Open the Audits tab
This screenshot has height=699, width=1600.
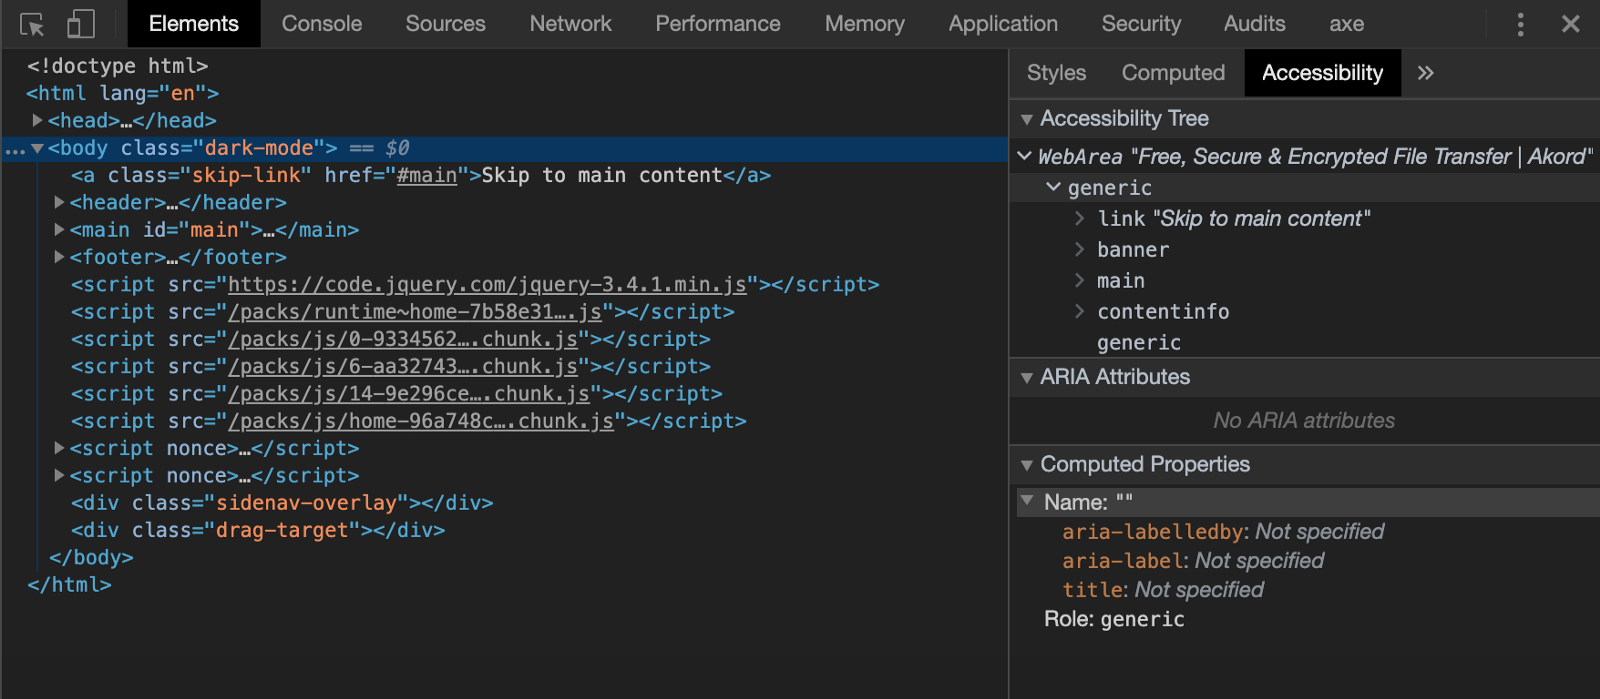(1255, 24)
